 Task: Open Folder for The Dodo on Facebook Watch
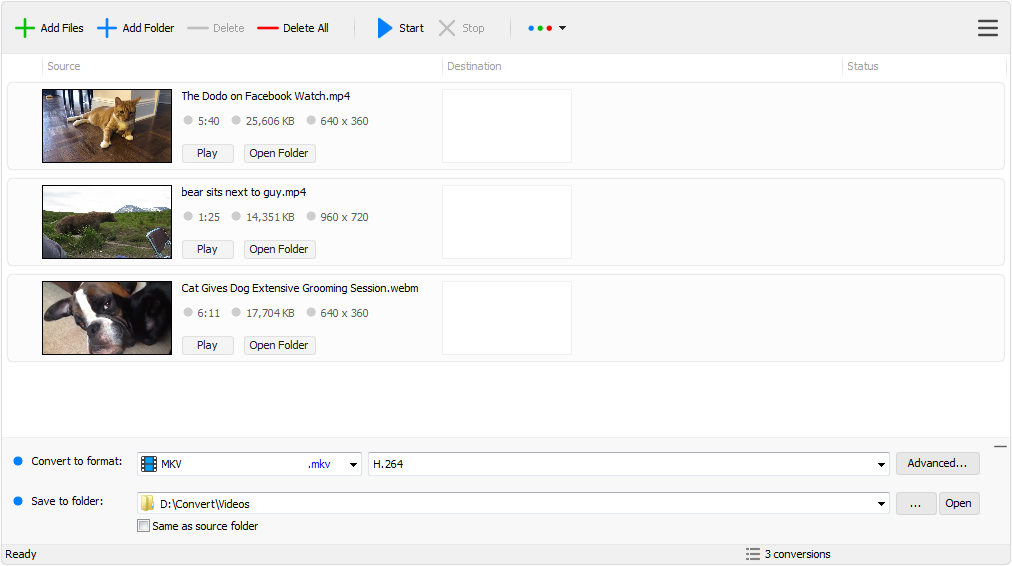click(279, 153)
